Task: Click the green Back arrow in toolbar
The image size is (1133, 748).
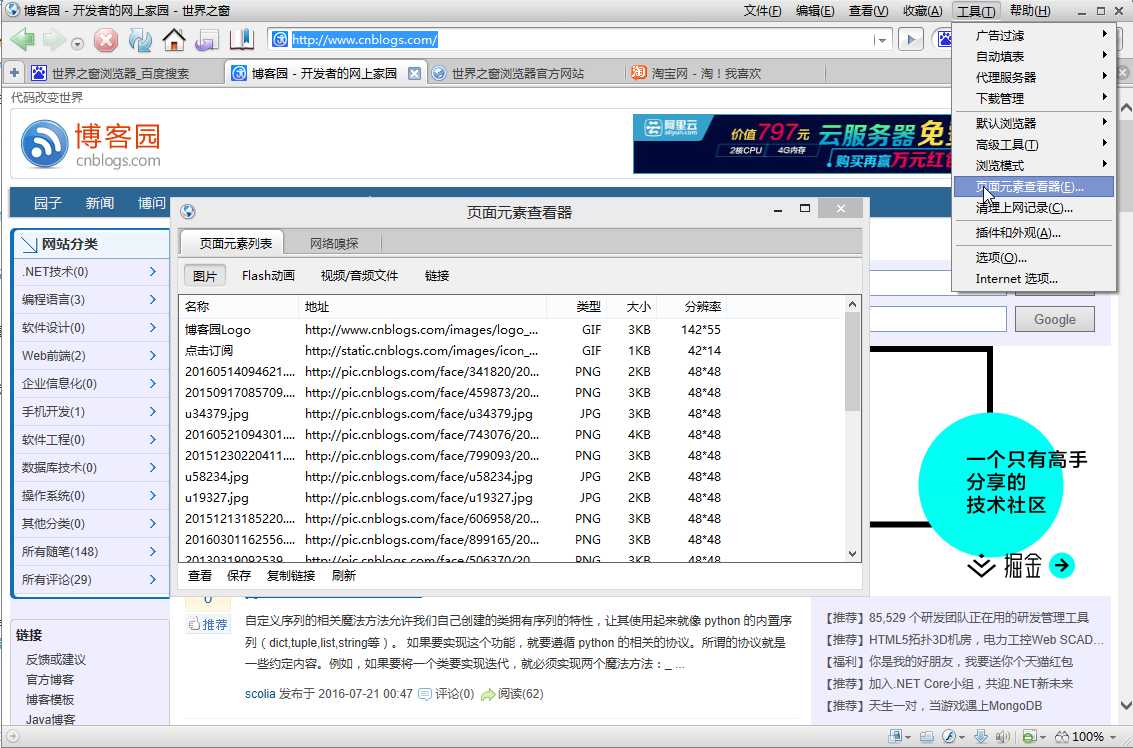Action: click(x=22, y=40)
